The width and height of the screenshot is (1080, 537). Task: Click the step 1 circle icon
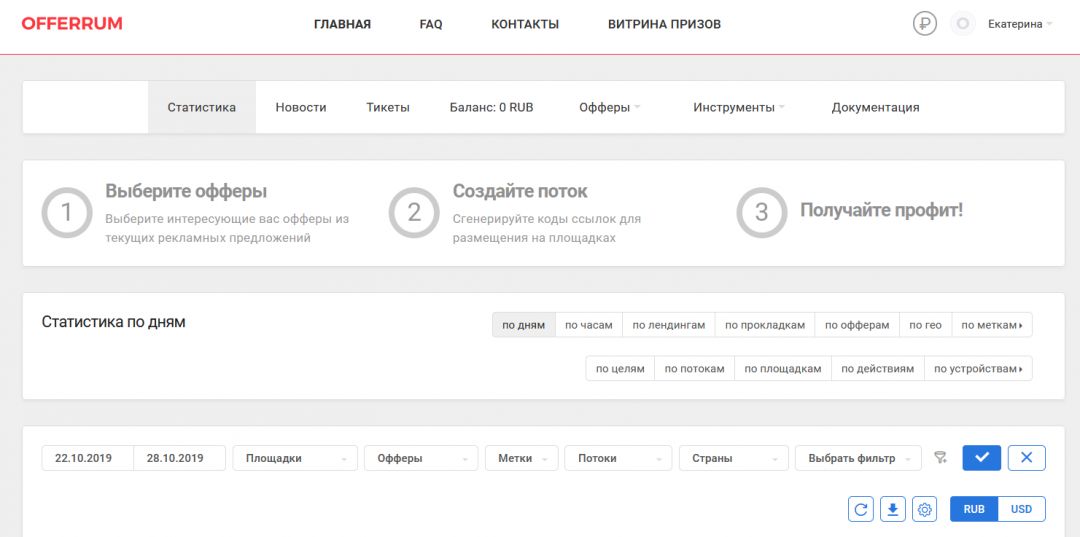pos(67,213)
